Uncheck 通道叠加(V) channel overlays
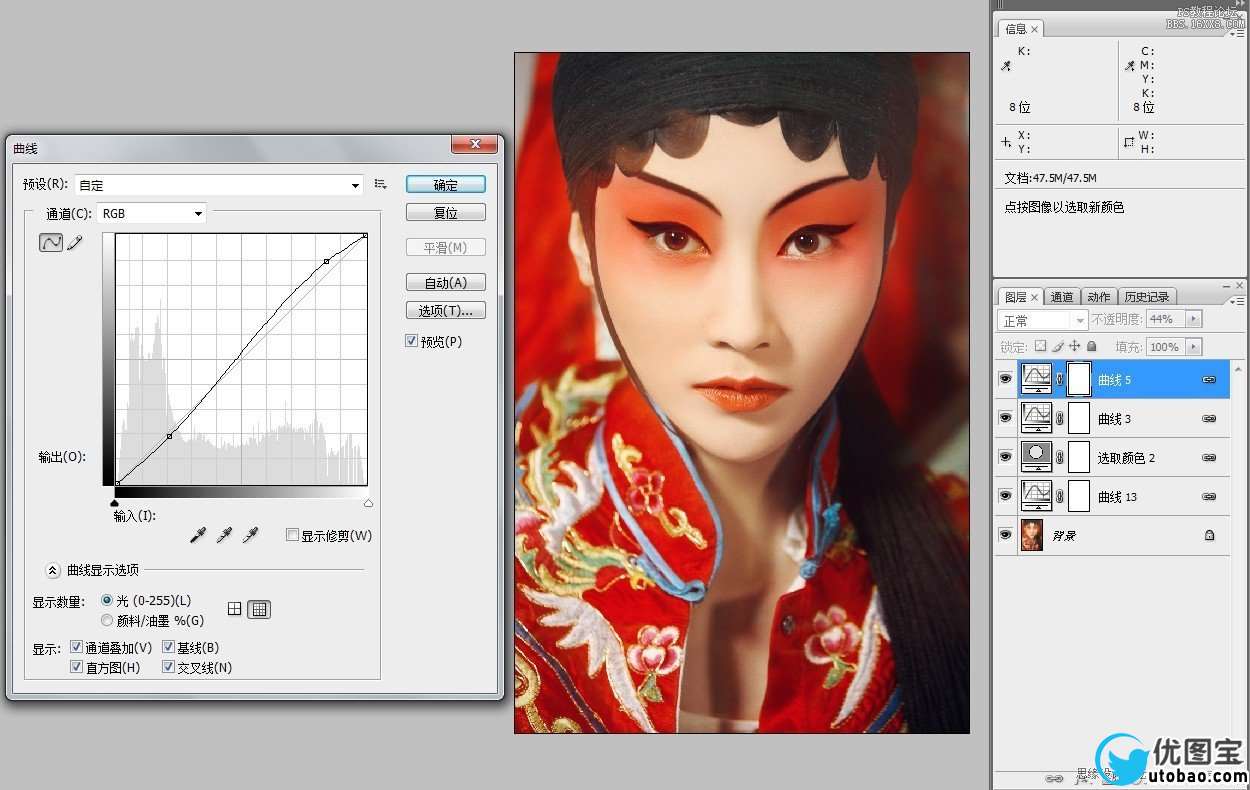The width and height of the screenshot is (1250, 790). 77,648
